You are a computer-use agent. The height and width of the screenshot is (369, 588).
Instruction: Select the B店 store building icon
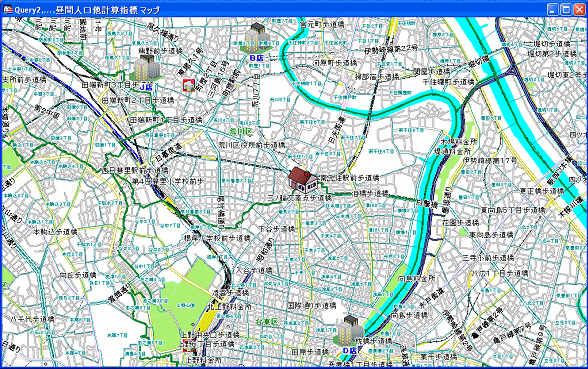click(258, 38)
